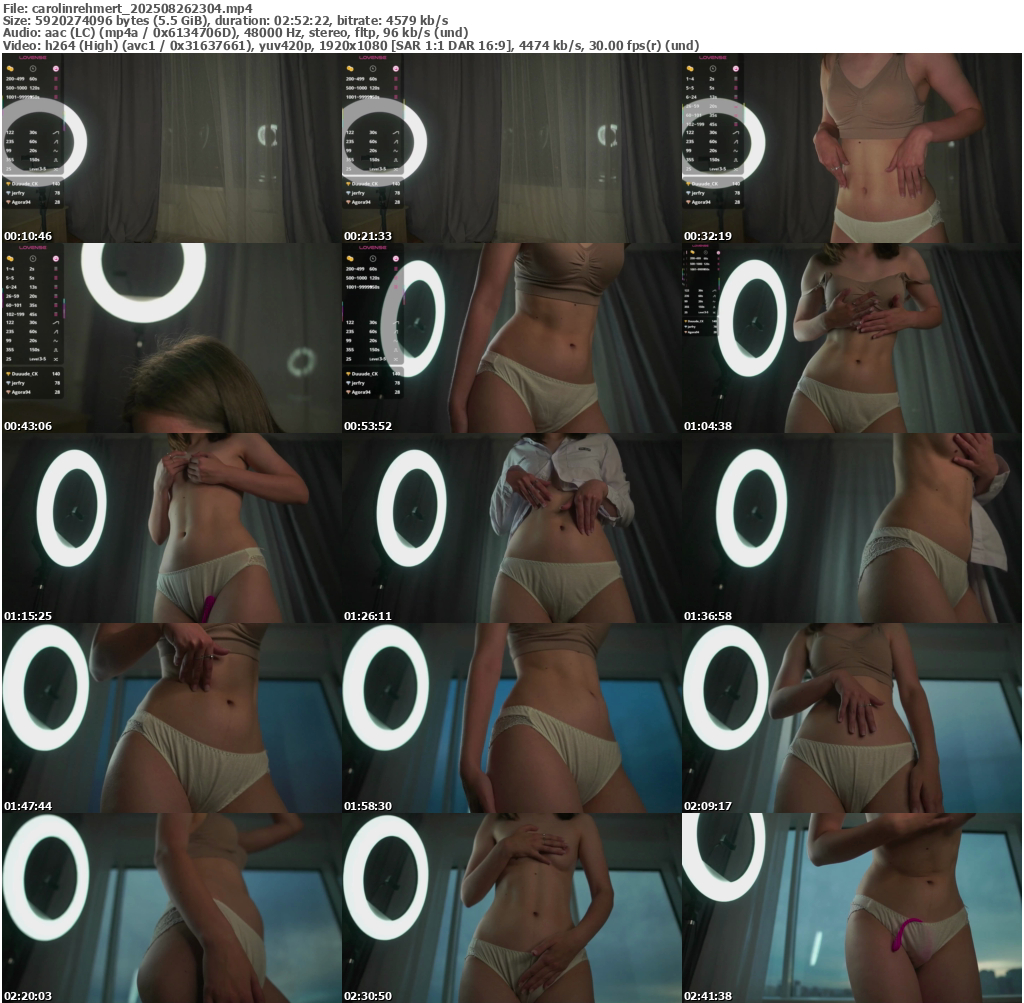1024x1003 pixels.
Task: Choose the thumbnail marked 02:09:17
Action: click(852, 718)
